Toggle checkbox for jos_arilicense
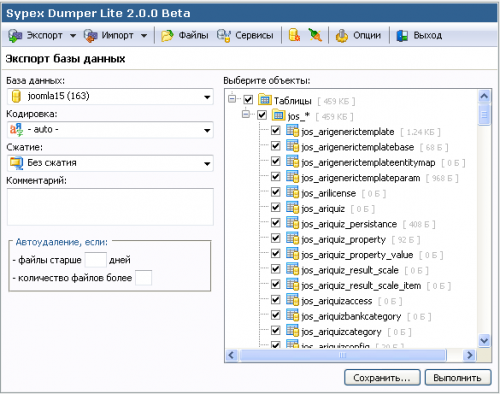Screen dimensions: 500x394 275,192
